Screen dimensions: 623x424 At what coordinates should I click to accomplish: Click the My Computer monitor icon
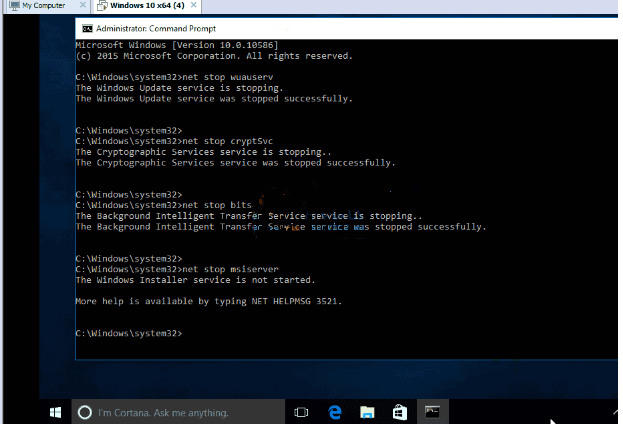pos(14,6)
